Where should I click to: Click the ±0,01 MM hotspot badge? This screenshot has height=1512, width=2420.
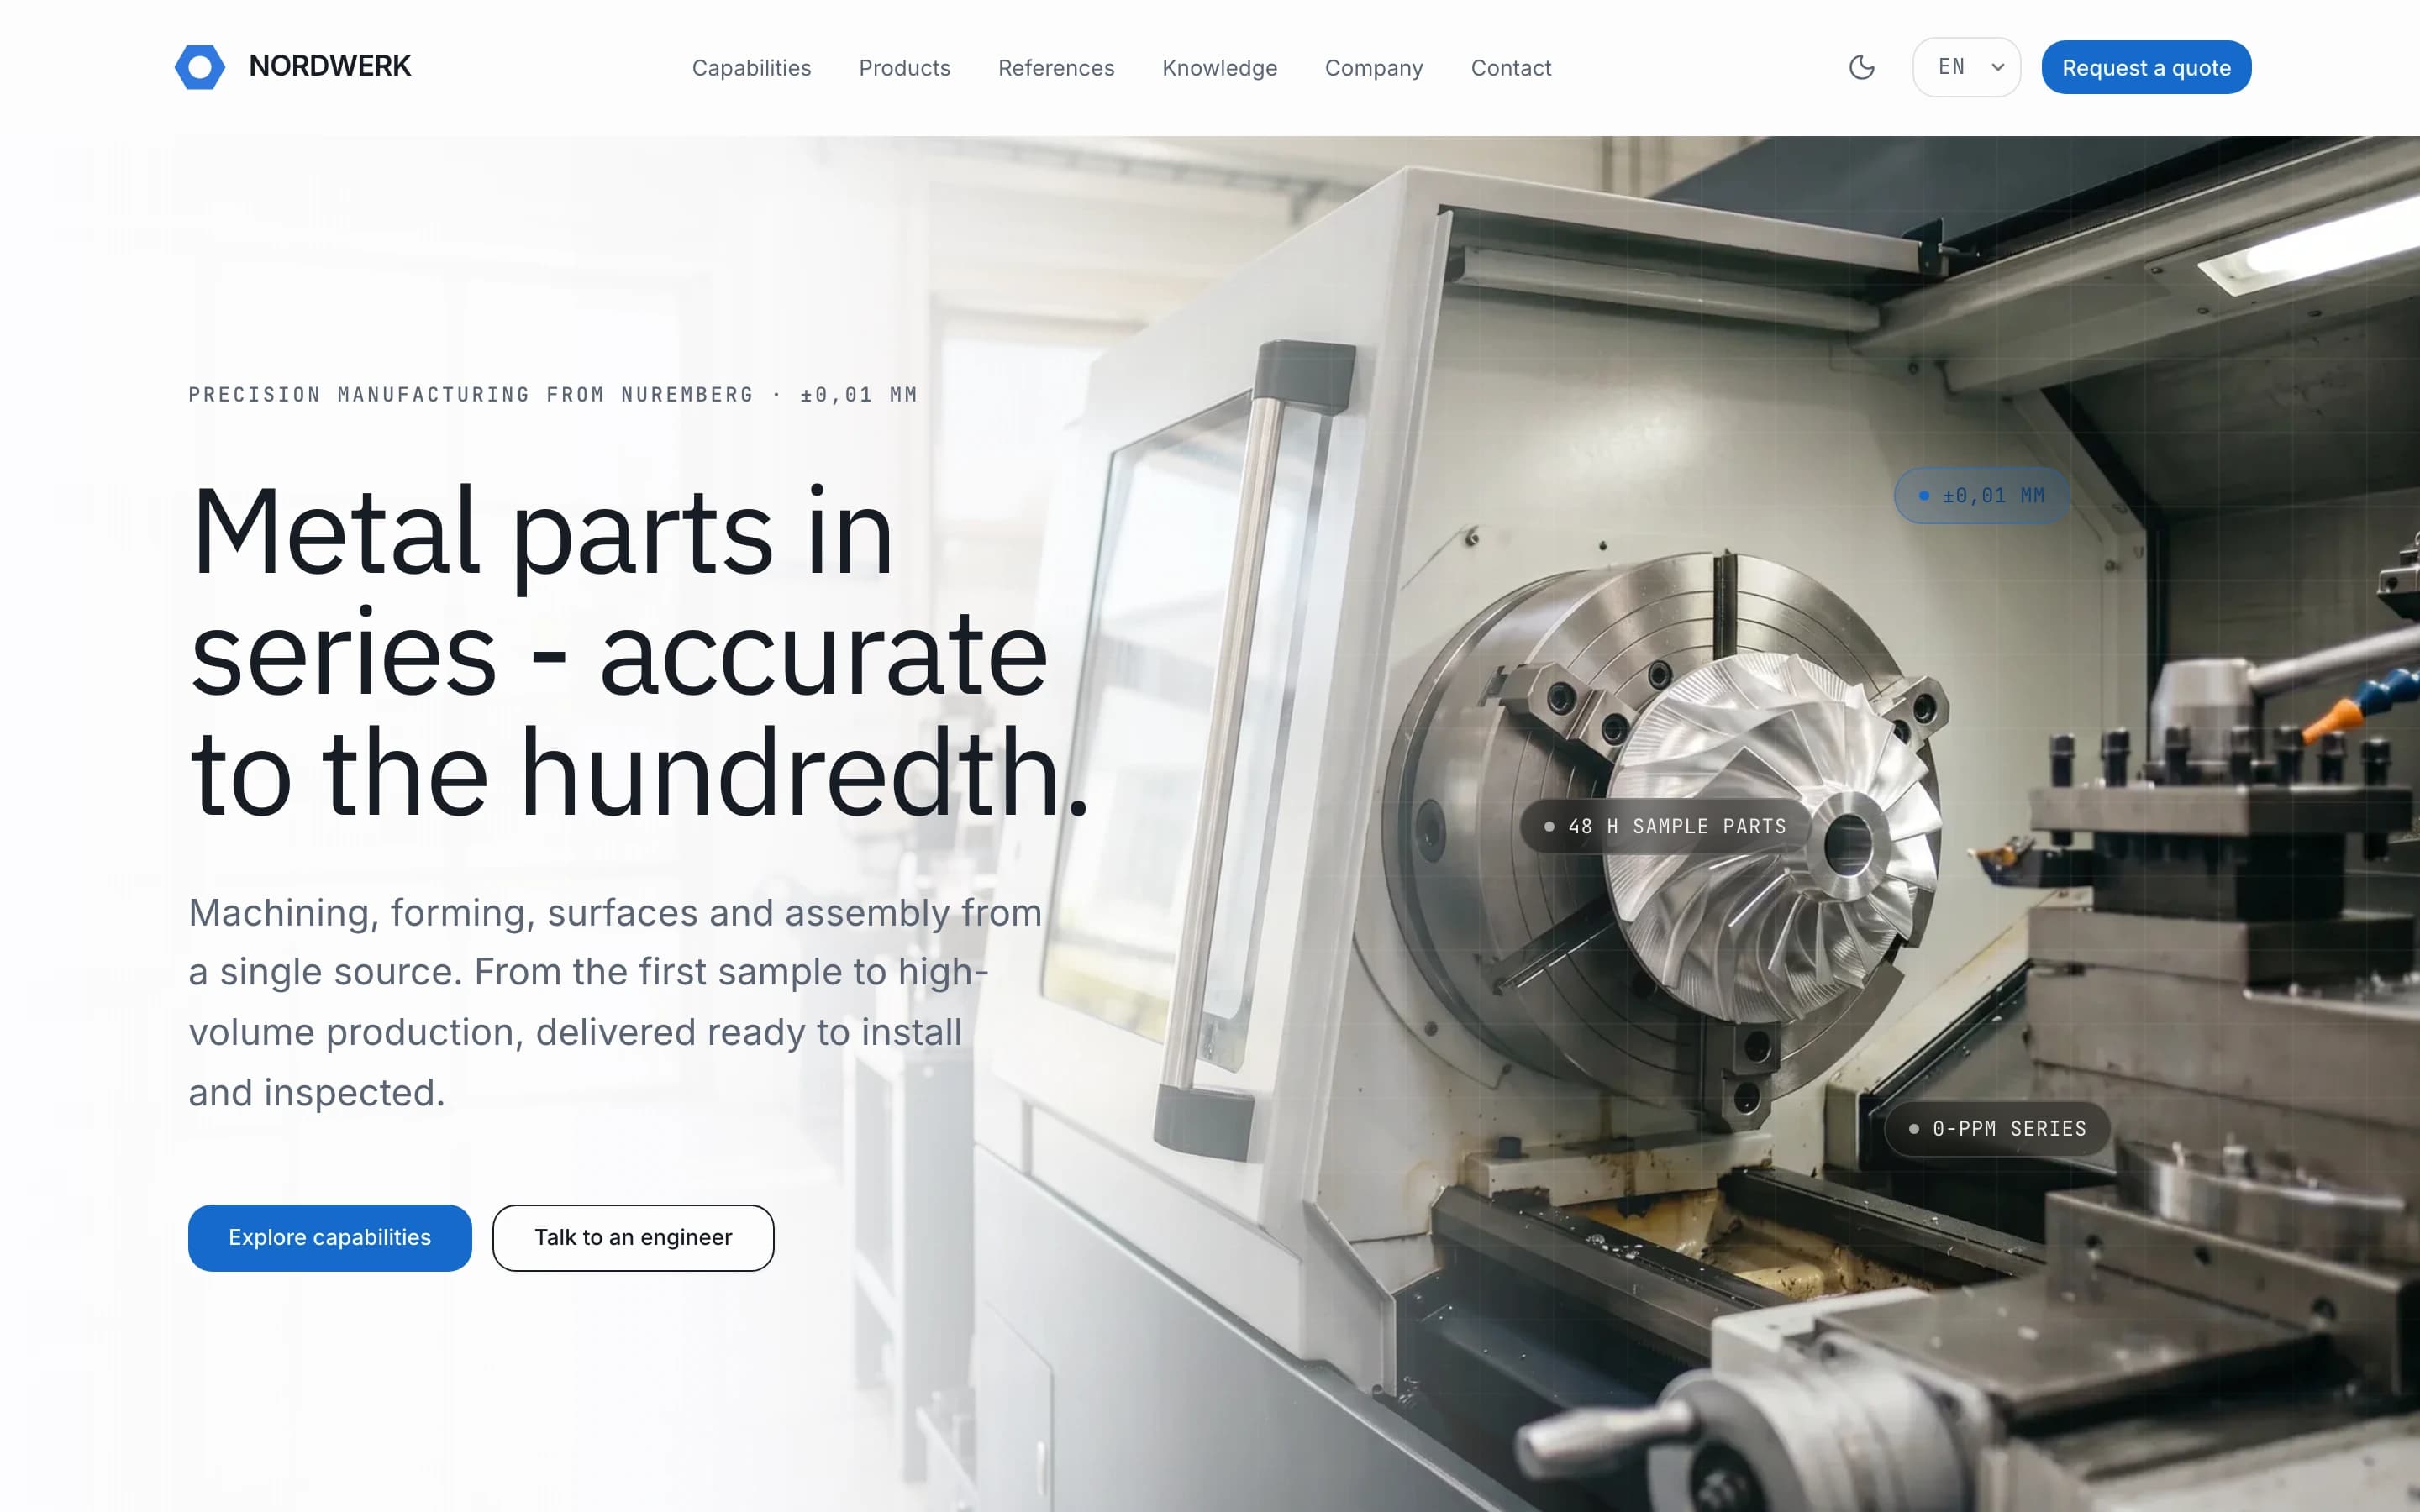click(x=1982, y=495)
